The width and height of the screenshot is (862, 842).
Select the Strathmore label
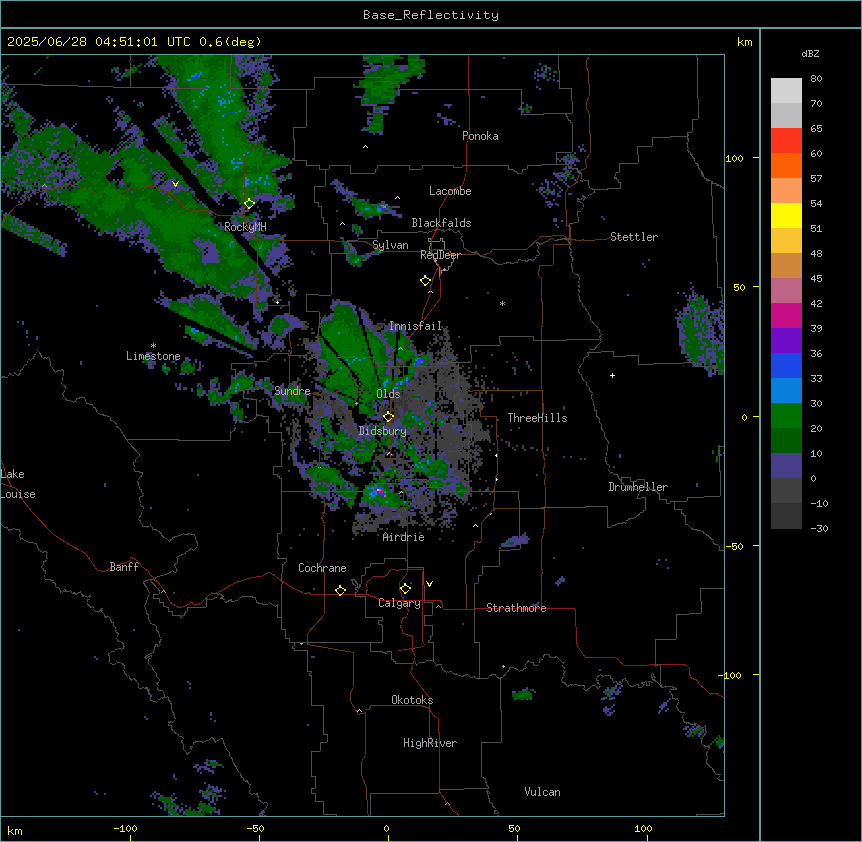516,608
